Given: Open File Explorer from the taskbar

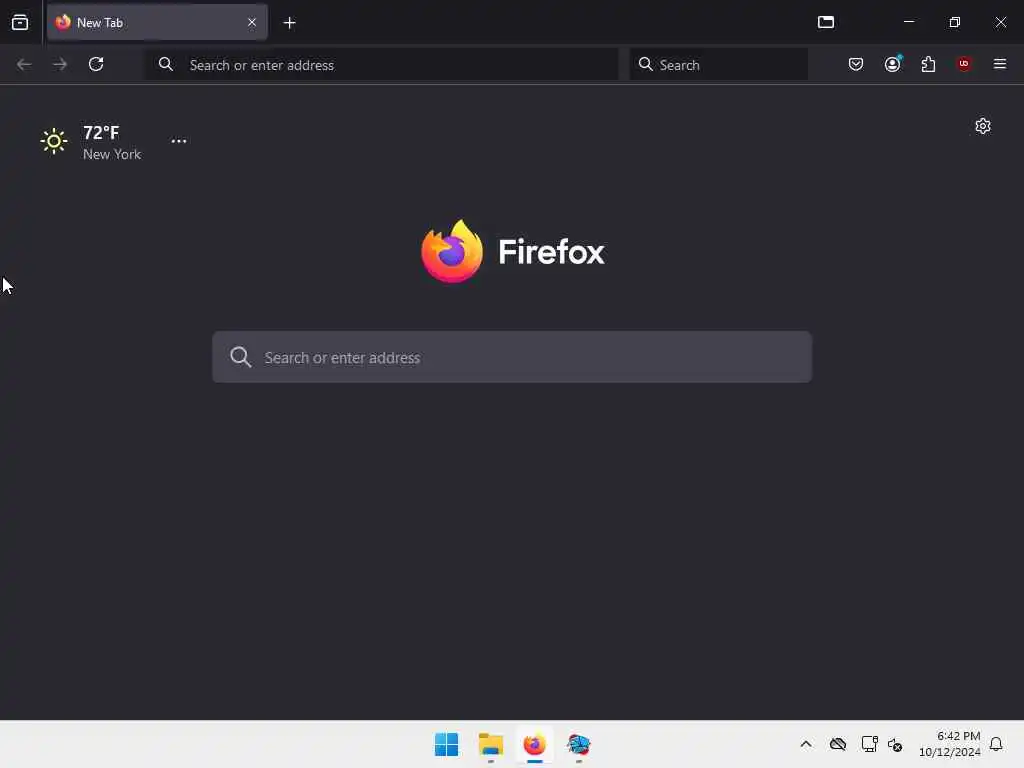Looking at the screenshot, I should click(x=490, y=744).
